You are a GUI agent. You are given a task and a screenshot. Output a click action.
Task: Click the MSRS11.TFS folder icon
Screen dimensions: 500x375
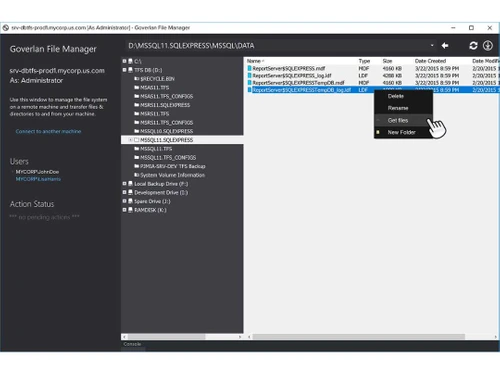click(137, 114)
